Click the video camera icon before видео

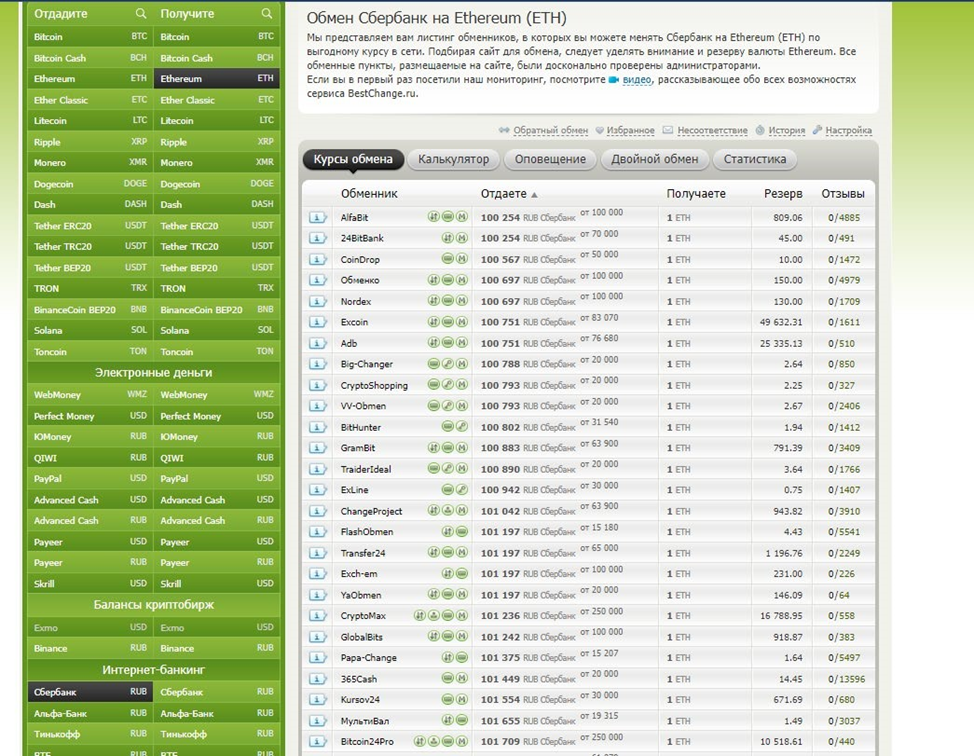[x=613, y=80]
